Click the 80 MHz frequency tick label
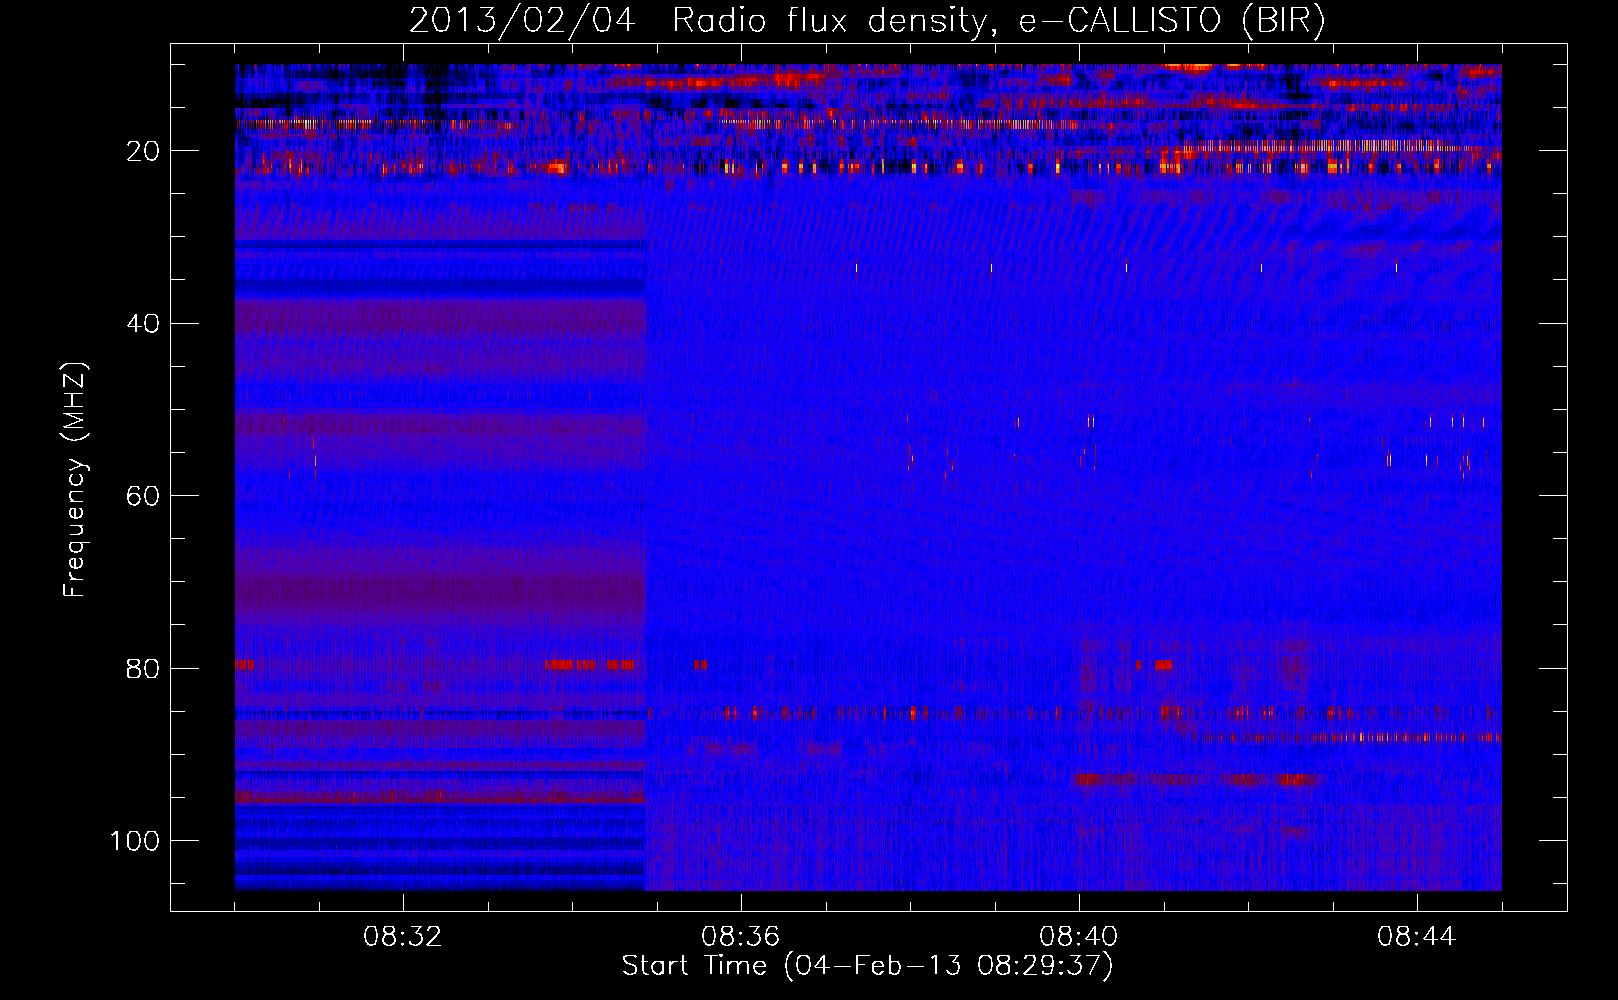Viewport: 1618px width, 1000px height. [x=144, y=668]
